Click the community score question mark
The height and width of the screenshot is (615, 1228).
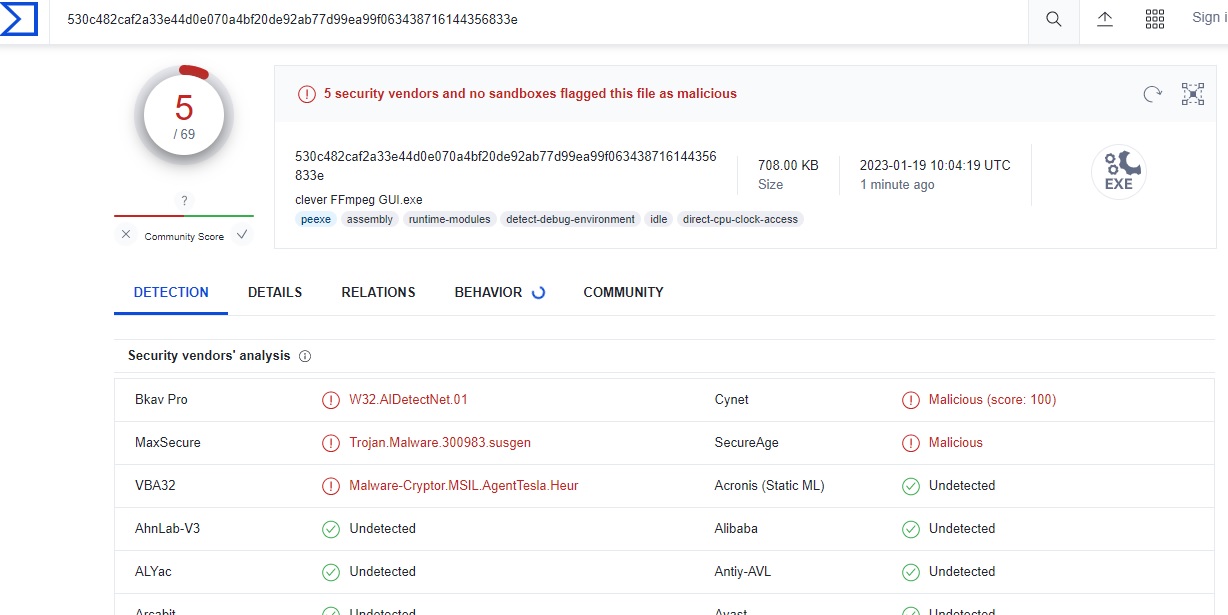coord(184,201)
